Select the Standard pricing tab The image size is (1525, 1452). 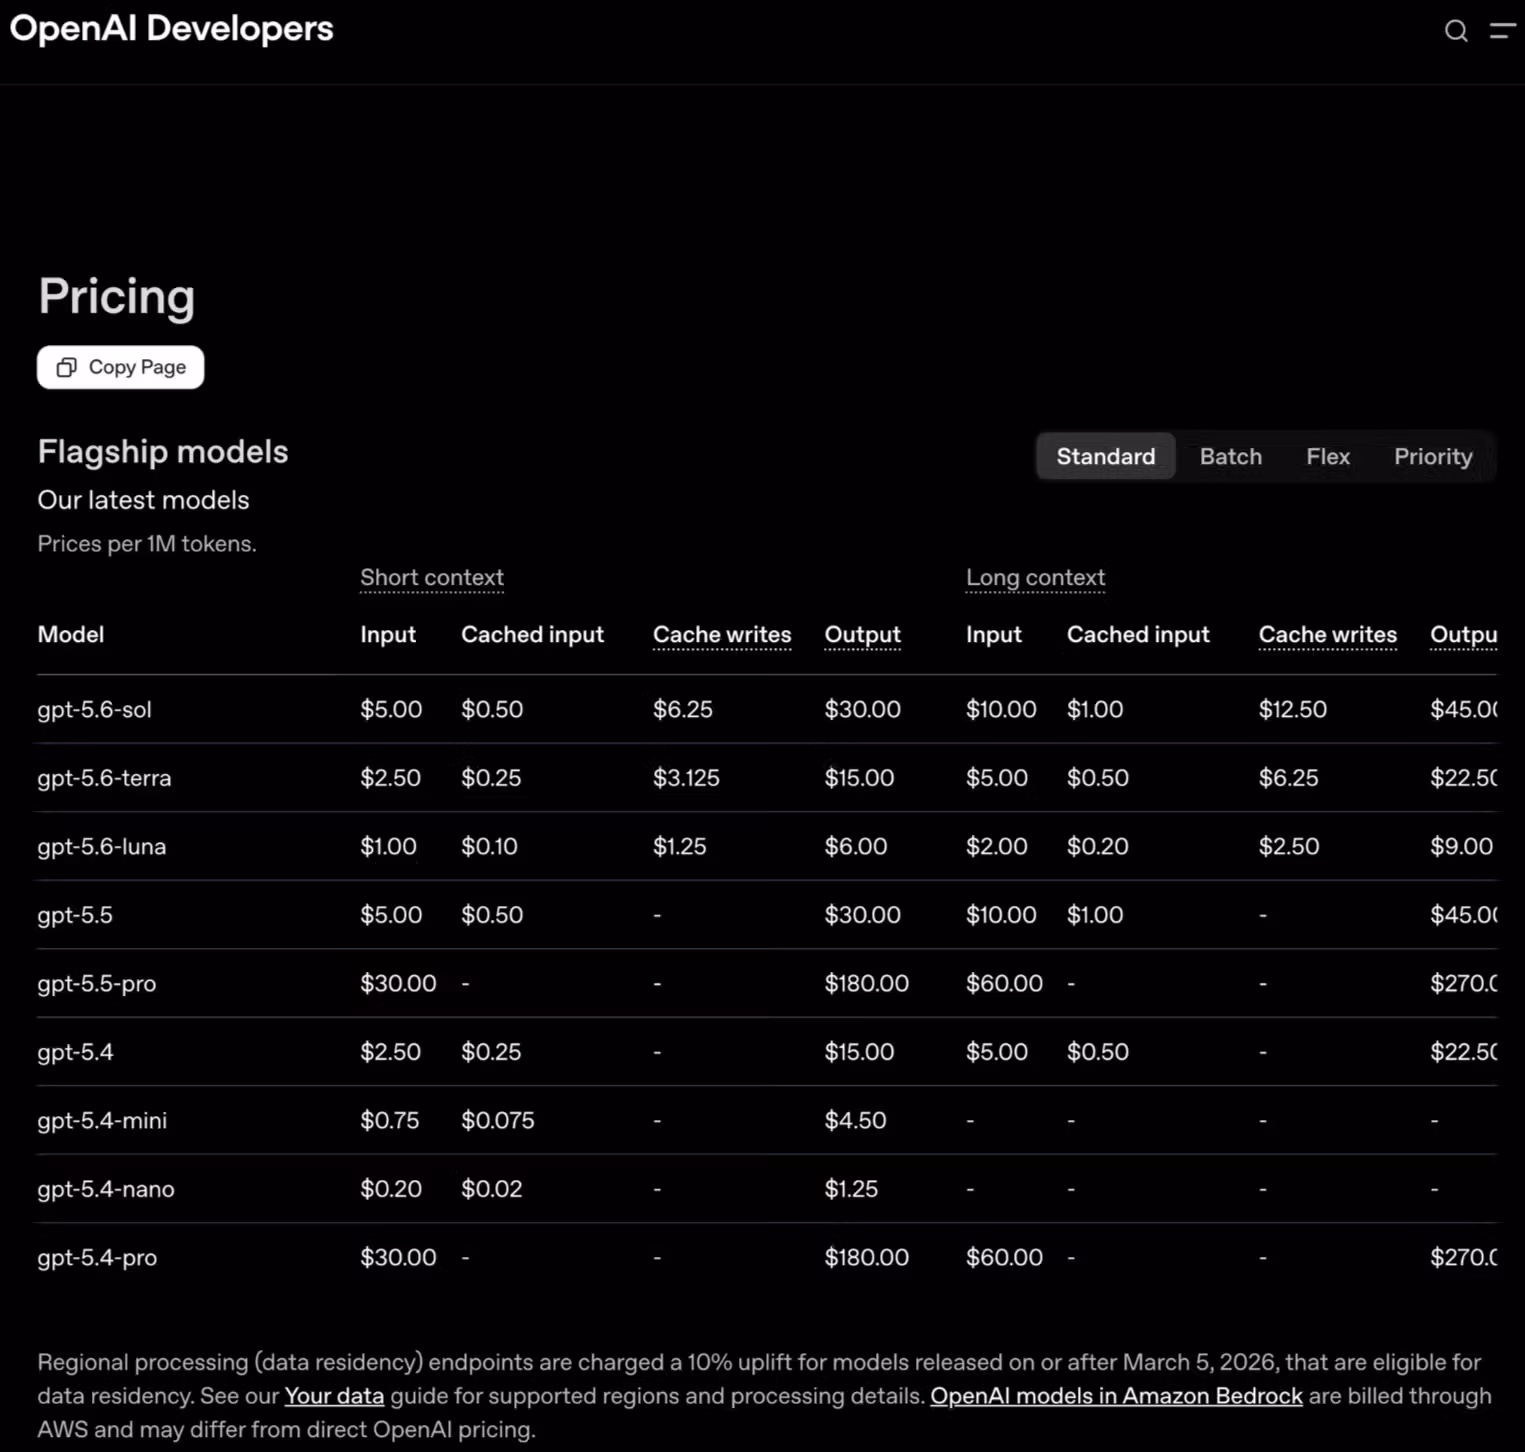pyautogui.click(x=1105, y=456)
